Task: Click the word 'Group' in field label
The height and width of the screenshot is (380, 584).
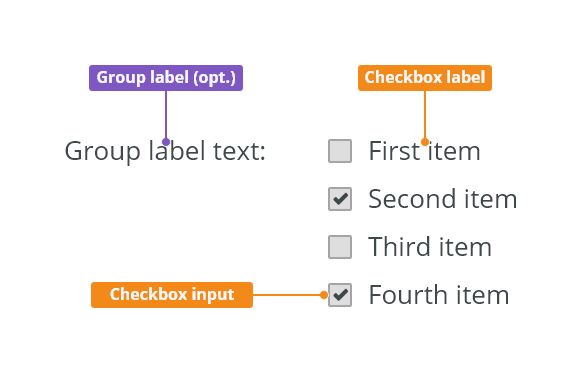Action: point(102,152)
